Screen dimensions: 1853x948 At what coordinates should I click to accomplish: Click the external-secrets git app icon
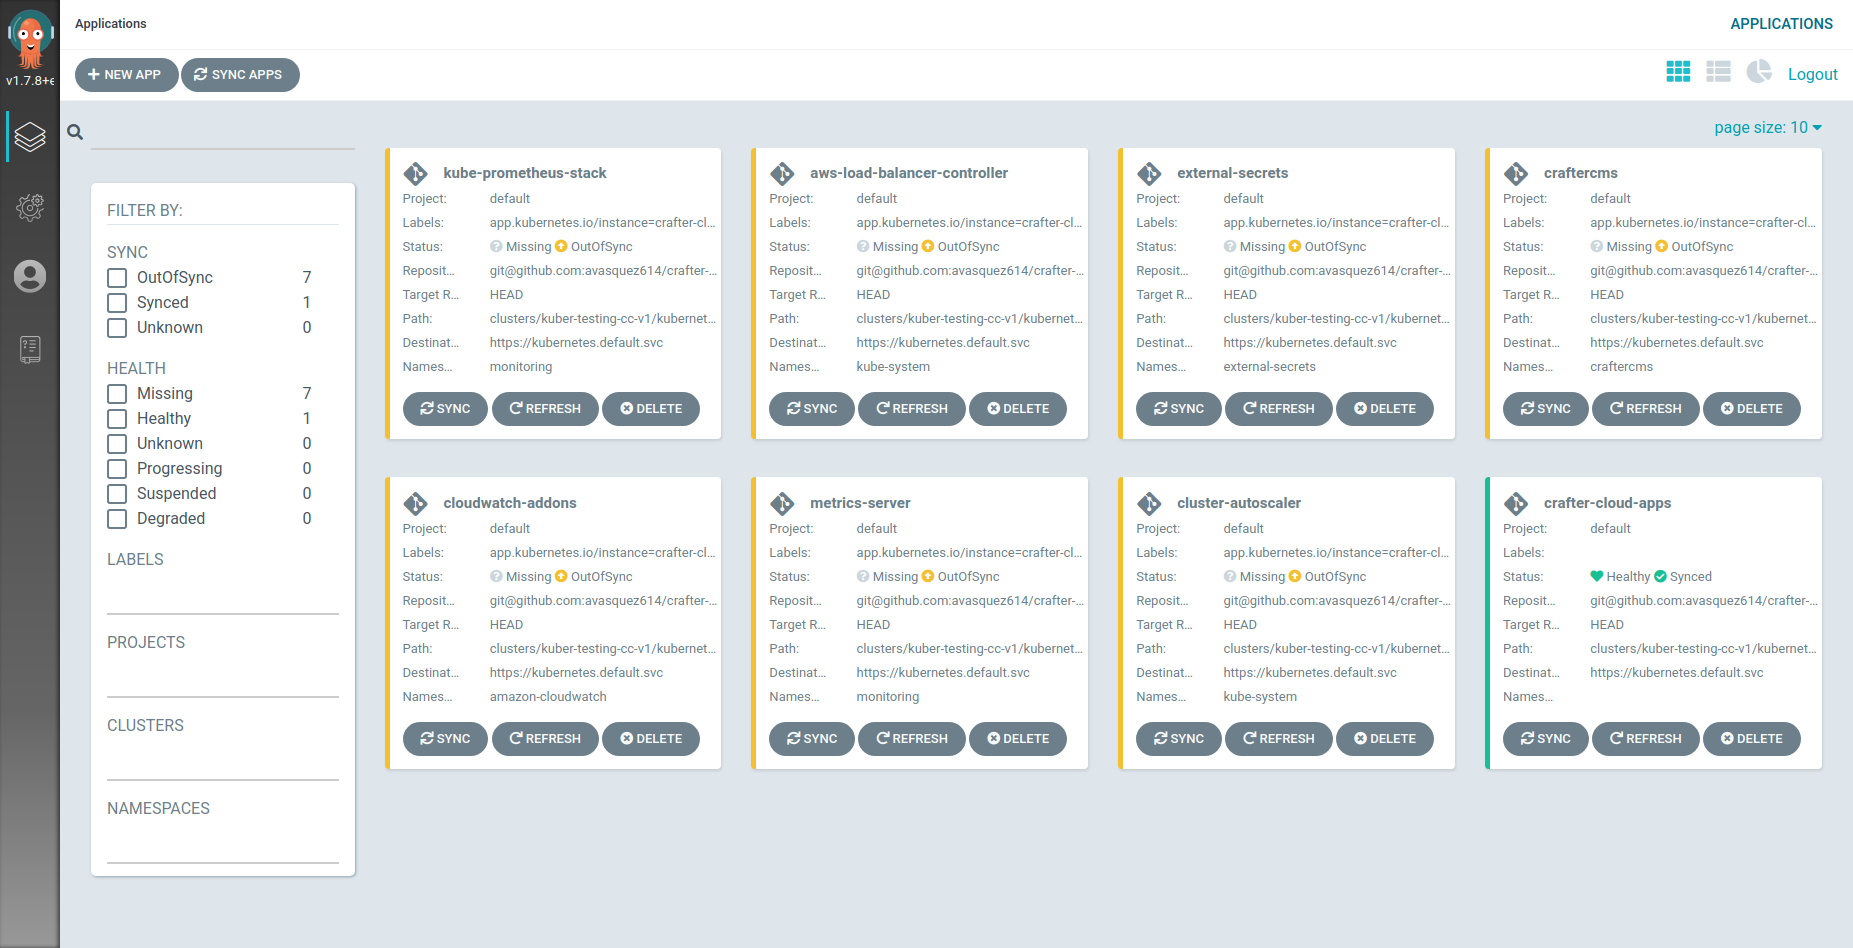click(1149, 173)
